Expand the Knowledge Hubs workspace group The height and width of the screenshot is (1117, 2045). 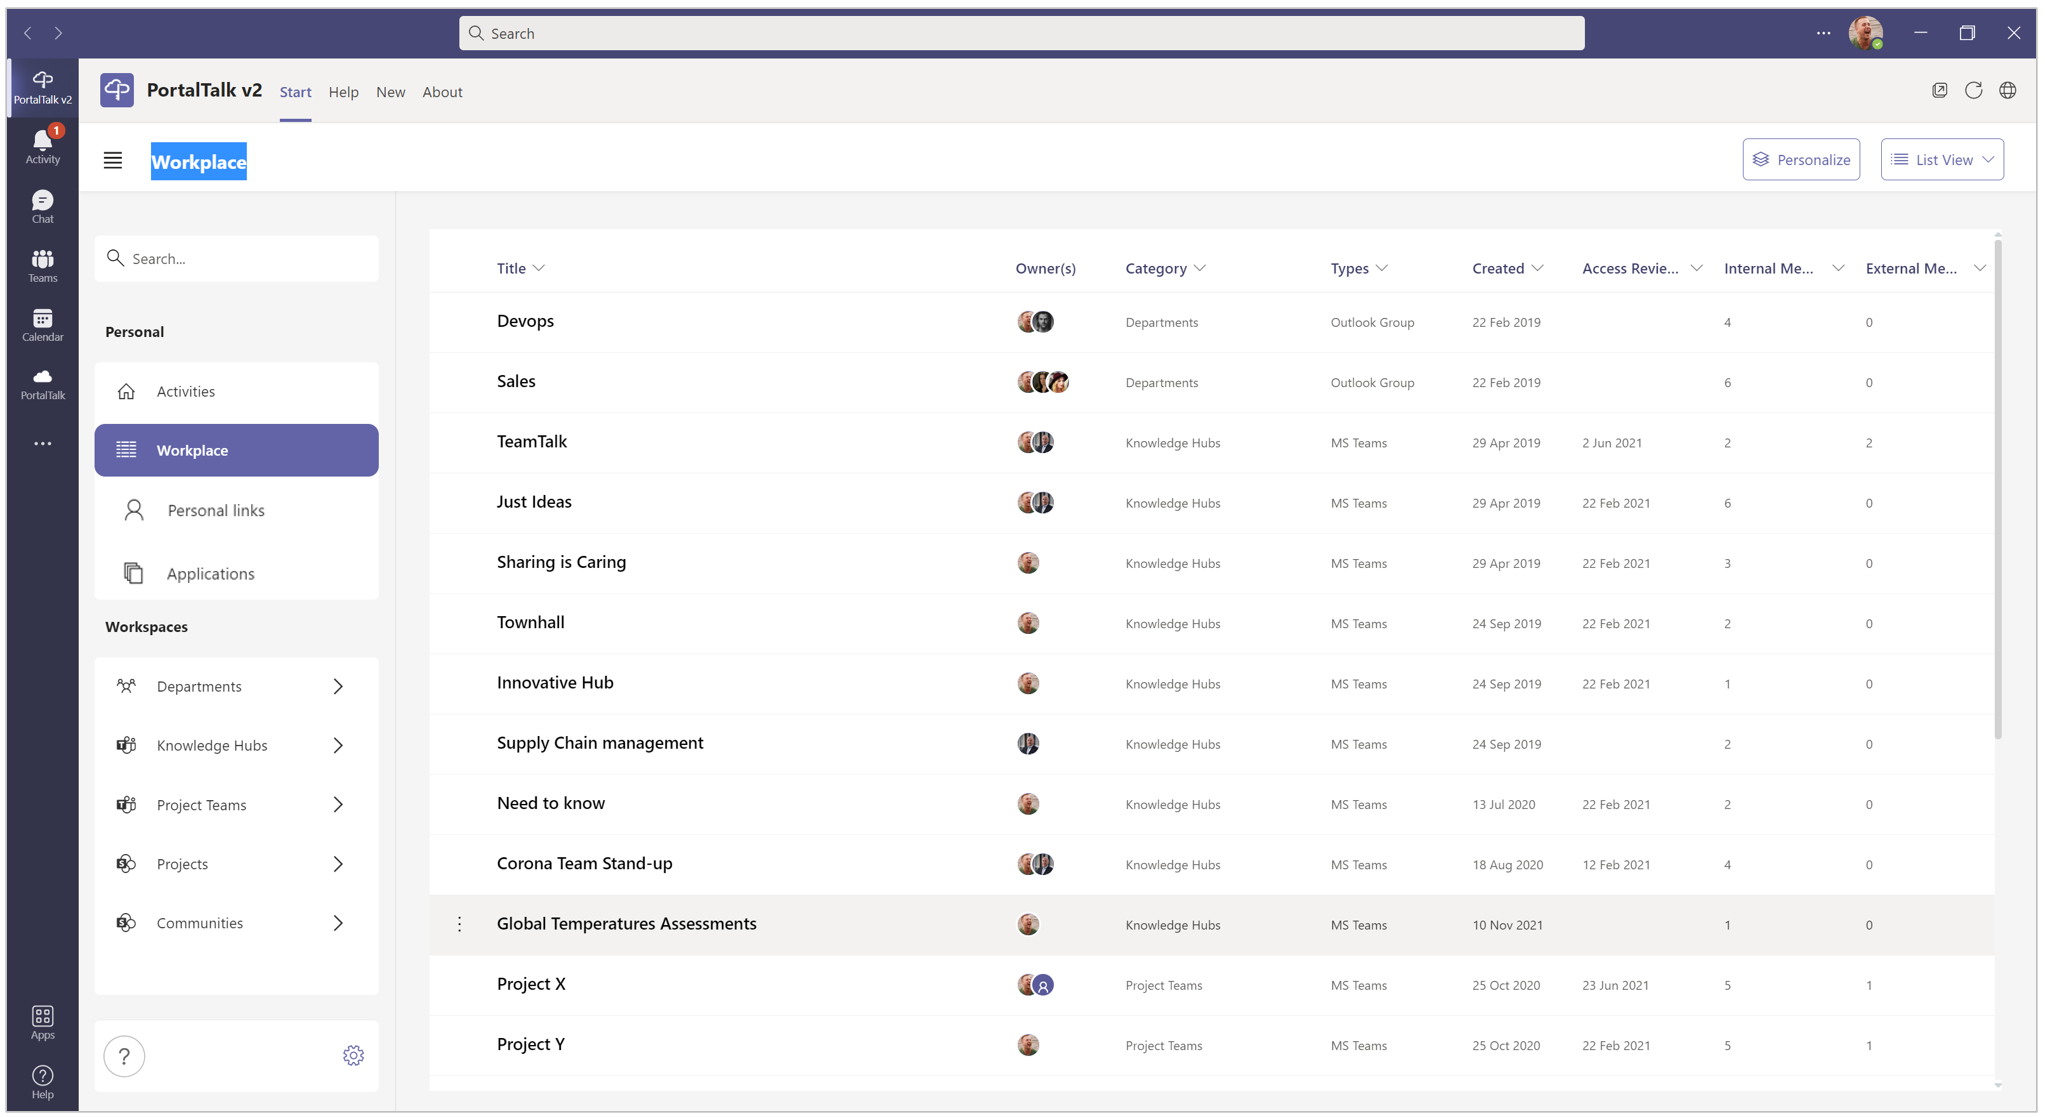coord(338,746)
